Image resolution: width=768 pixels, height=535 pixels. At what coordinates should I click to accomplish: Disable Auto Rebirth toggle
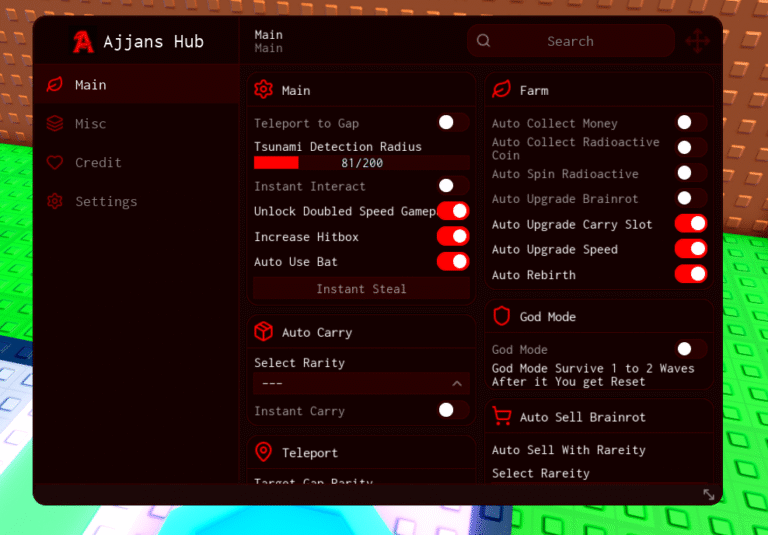pyautogui.click(x=691, y=274)
